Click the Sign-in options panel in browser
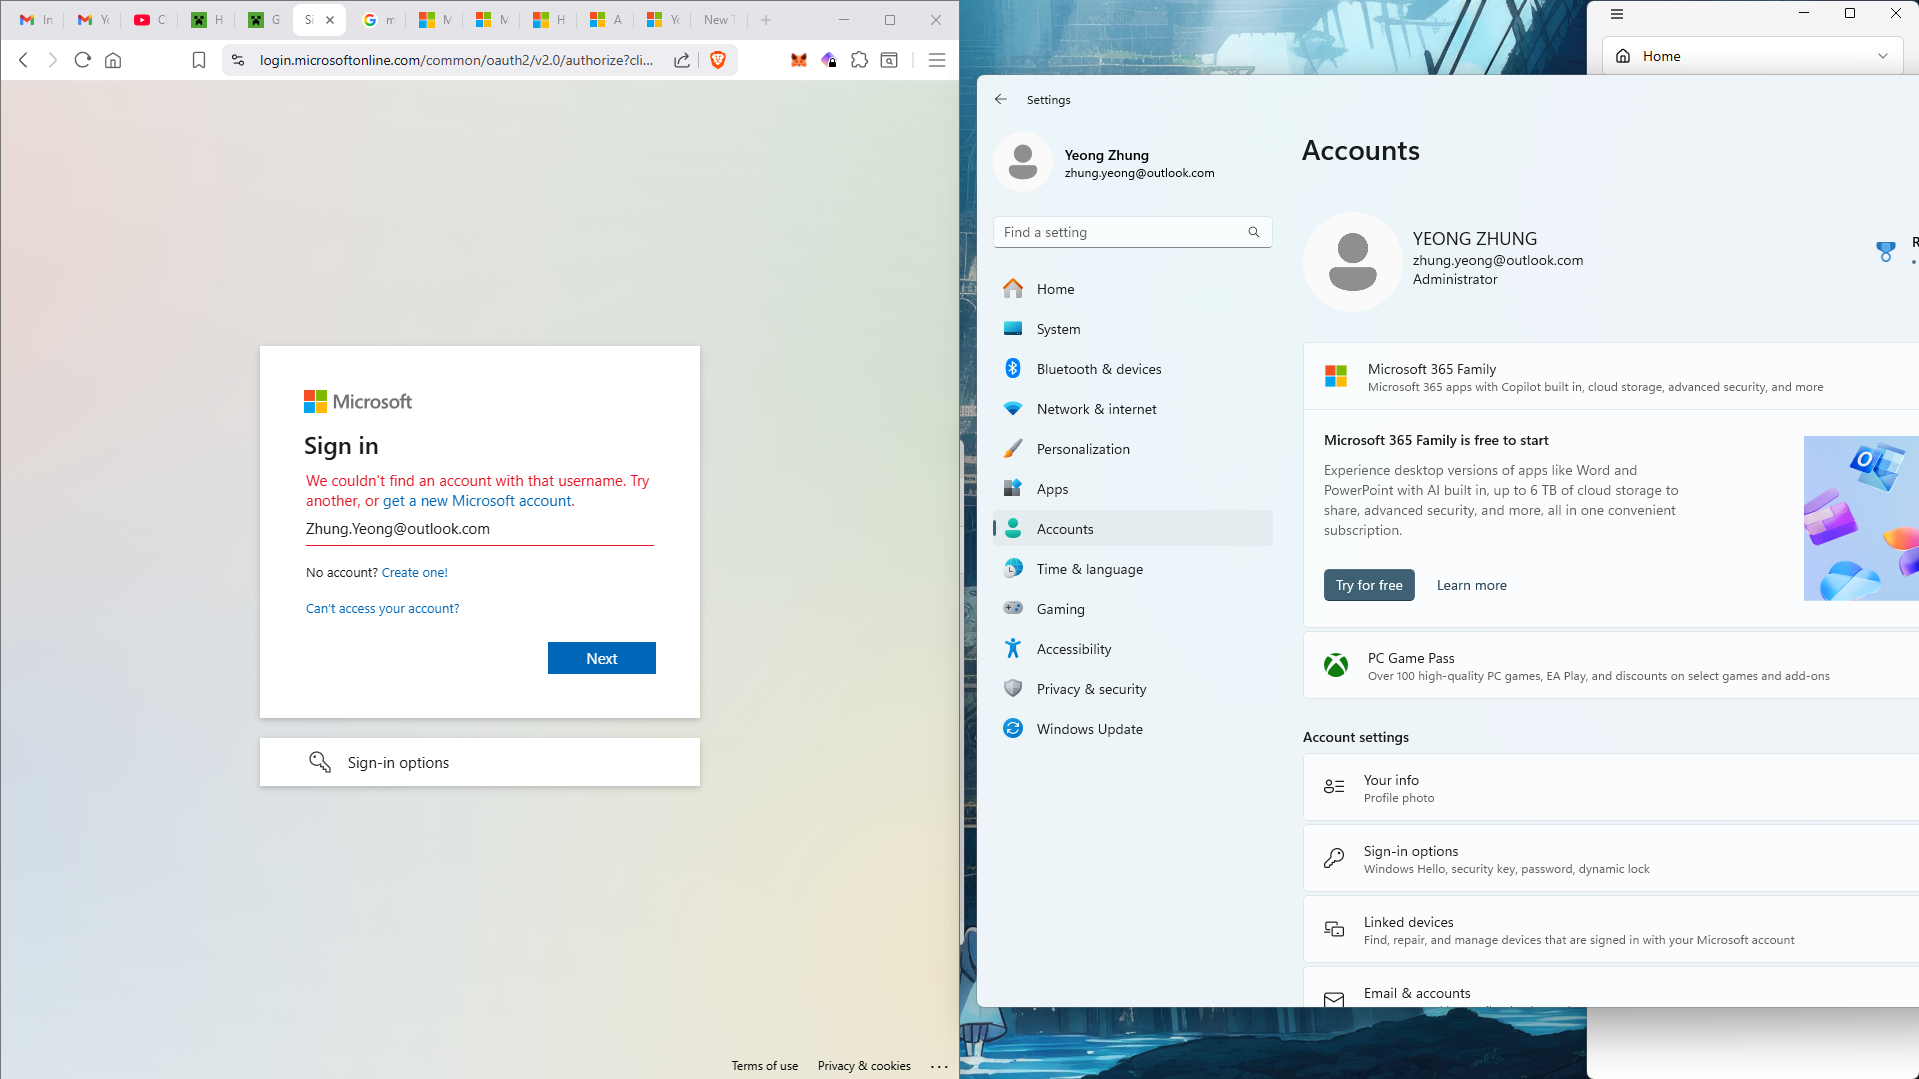This screenshot has width=1919, height=1079. pyautogui.click(x=480, y=762)
